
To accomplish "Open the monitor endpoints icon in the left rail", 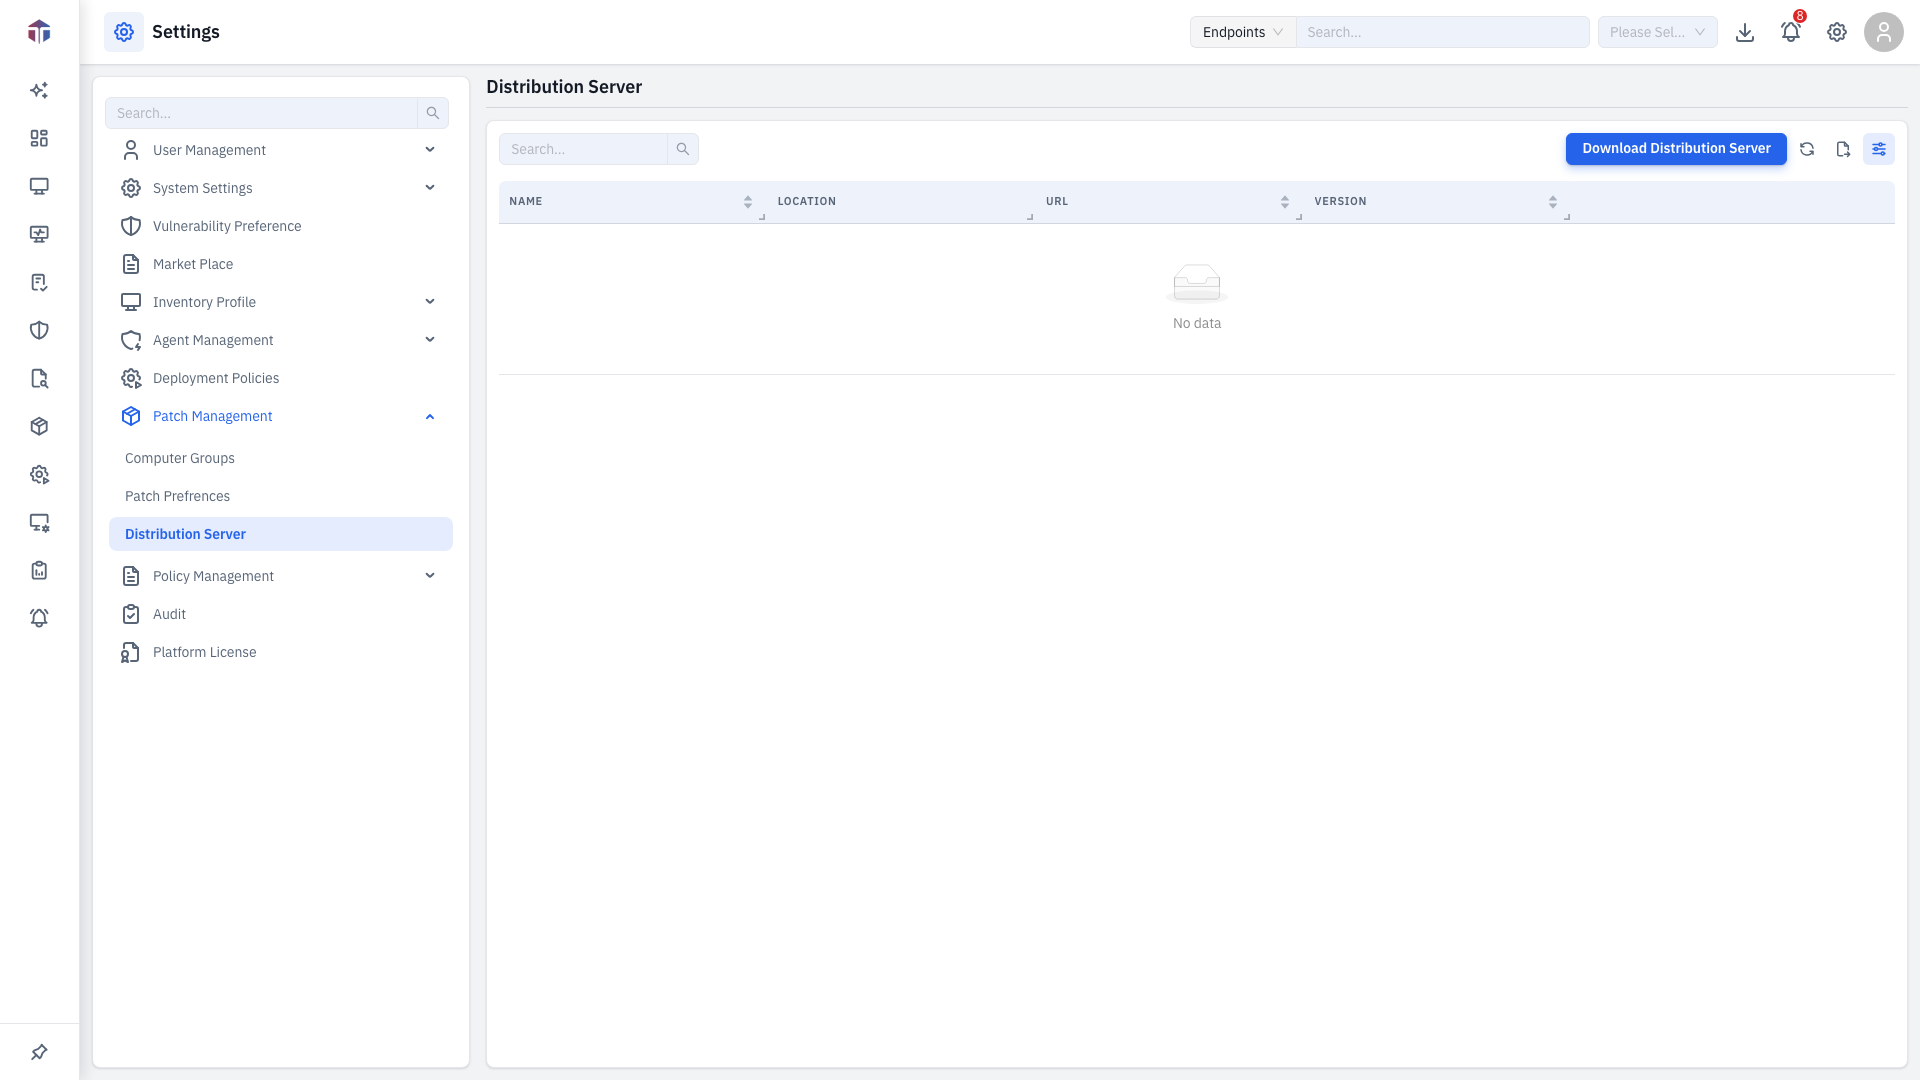I will [x=39, y=186].
